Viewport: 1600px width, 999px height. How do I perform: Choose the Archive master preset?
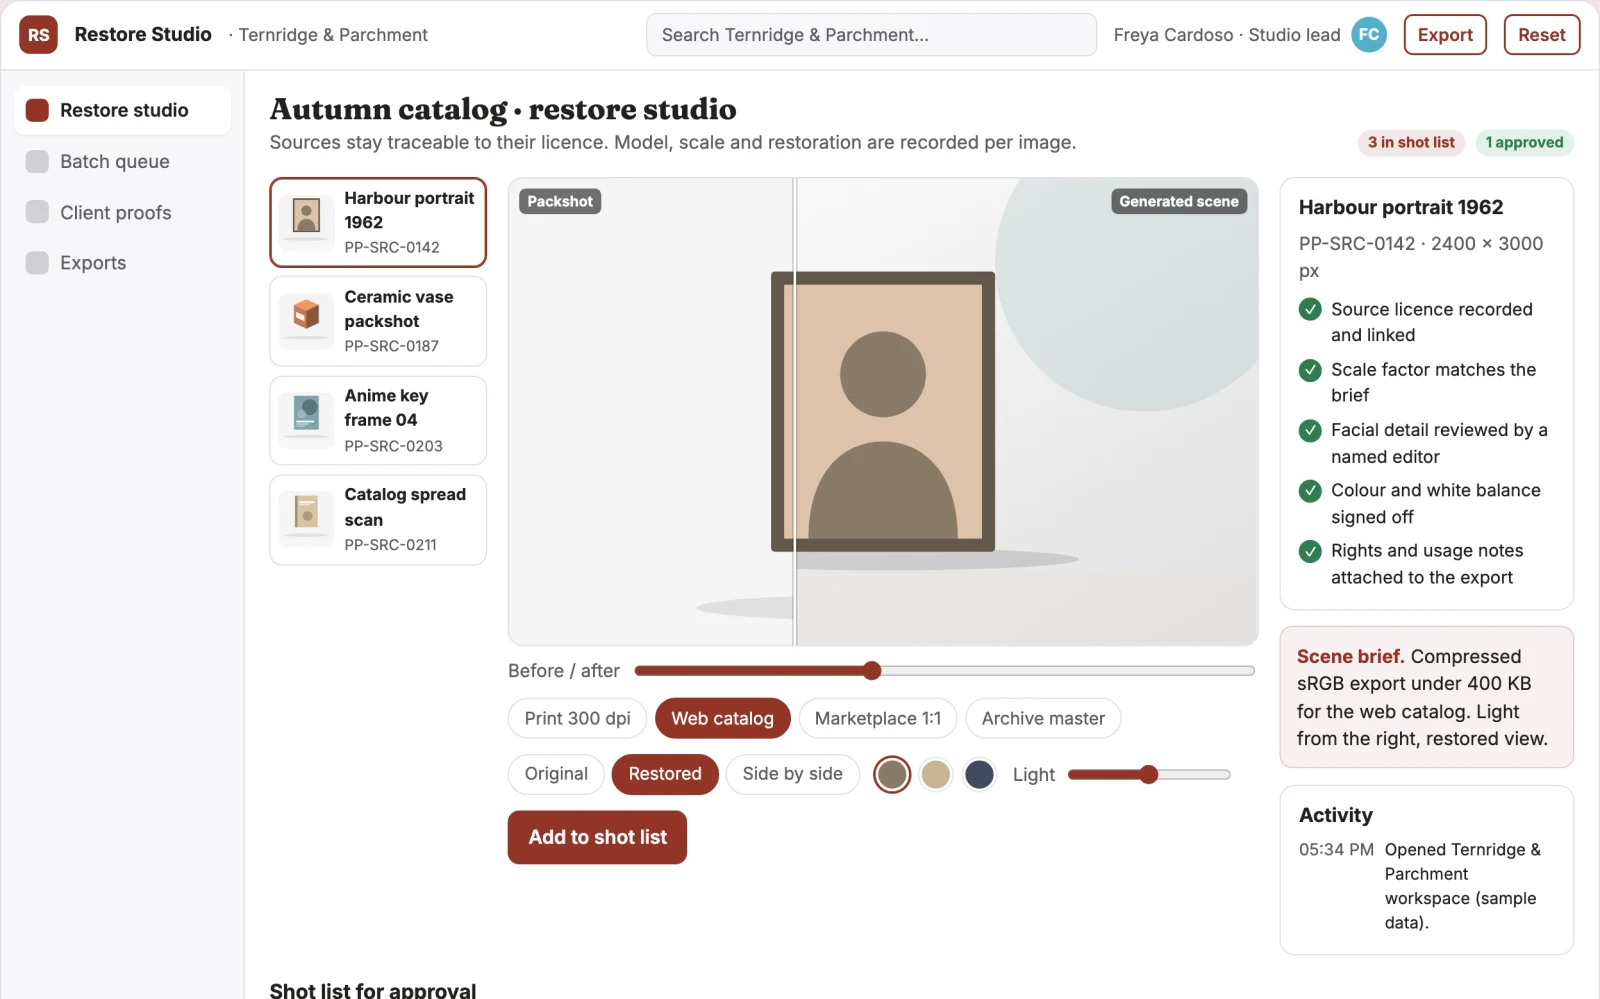pyautogui.click(x=1043, y=718)
